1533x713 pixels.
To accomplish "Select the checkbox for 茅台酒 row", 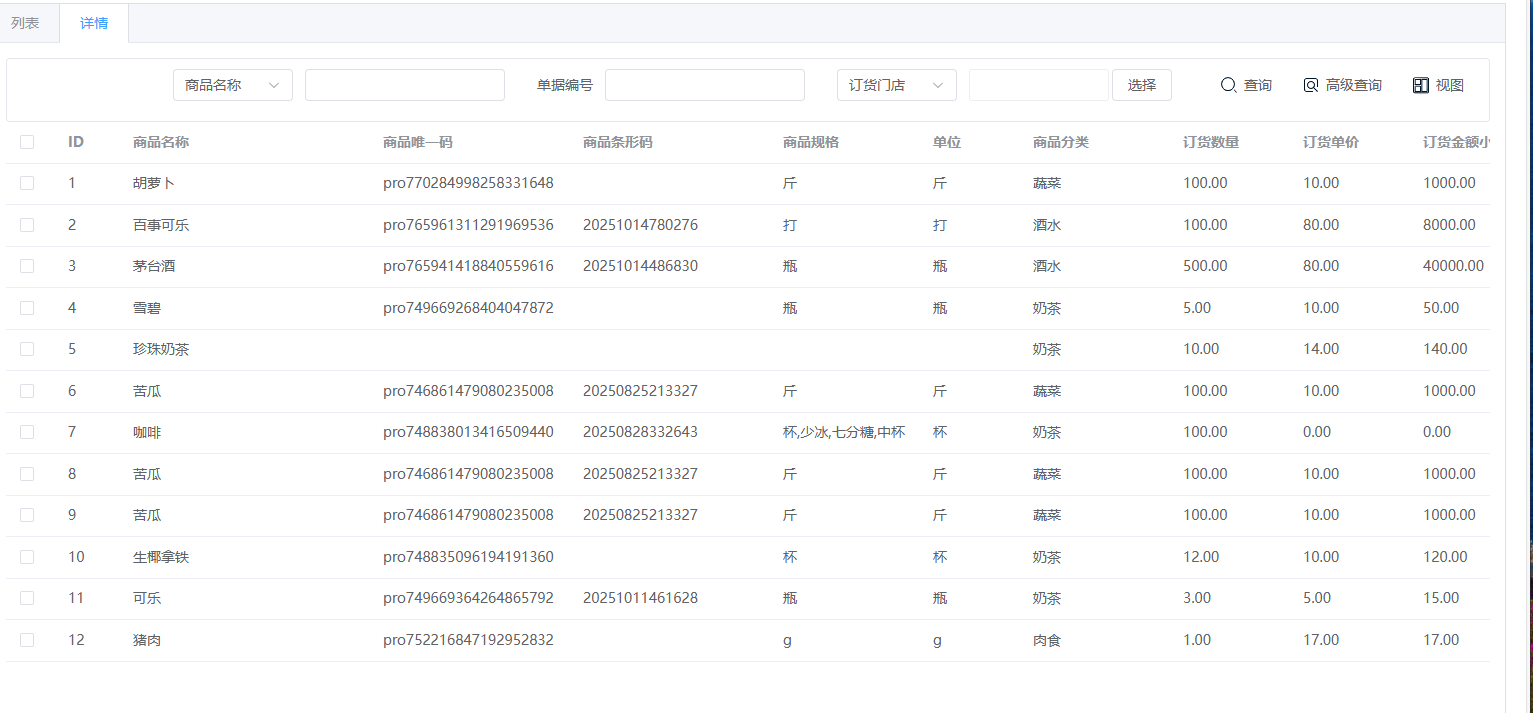I will (27, 266).
